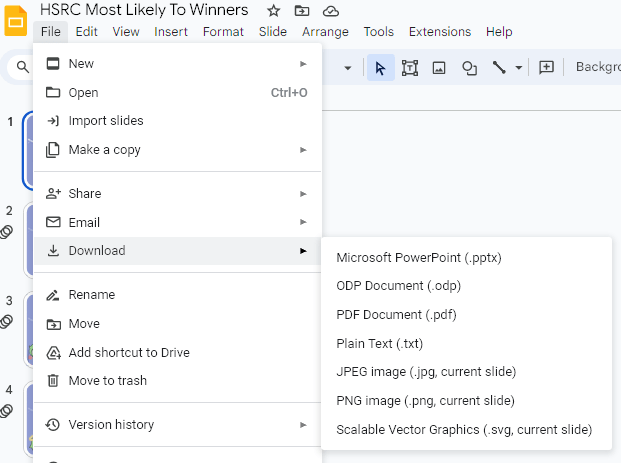Open the Line tool dropdown arrow

click(x=518, y=68)
